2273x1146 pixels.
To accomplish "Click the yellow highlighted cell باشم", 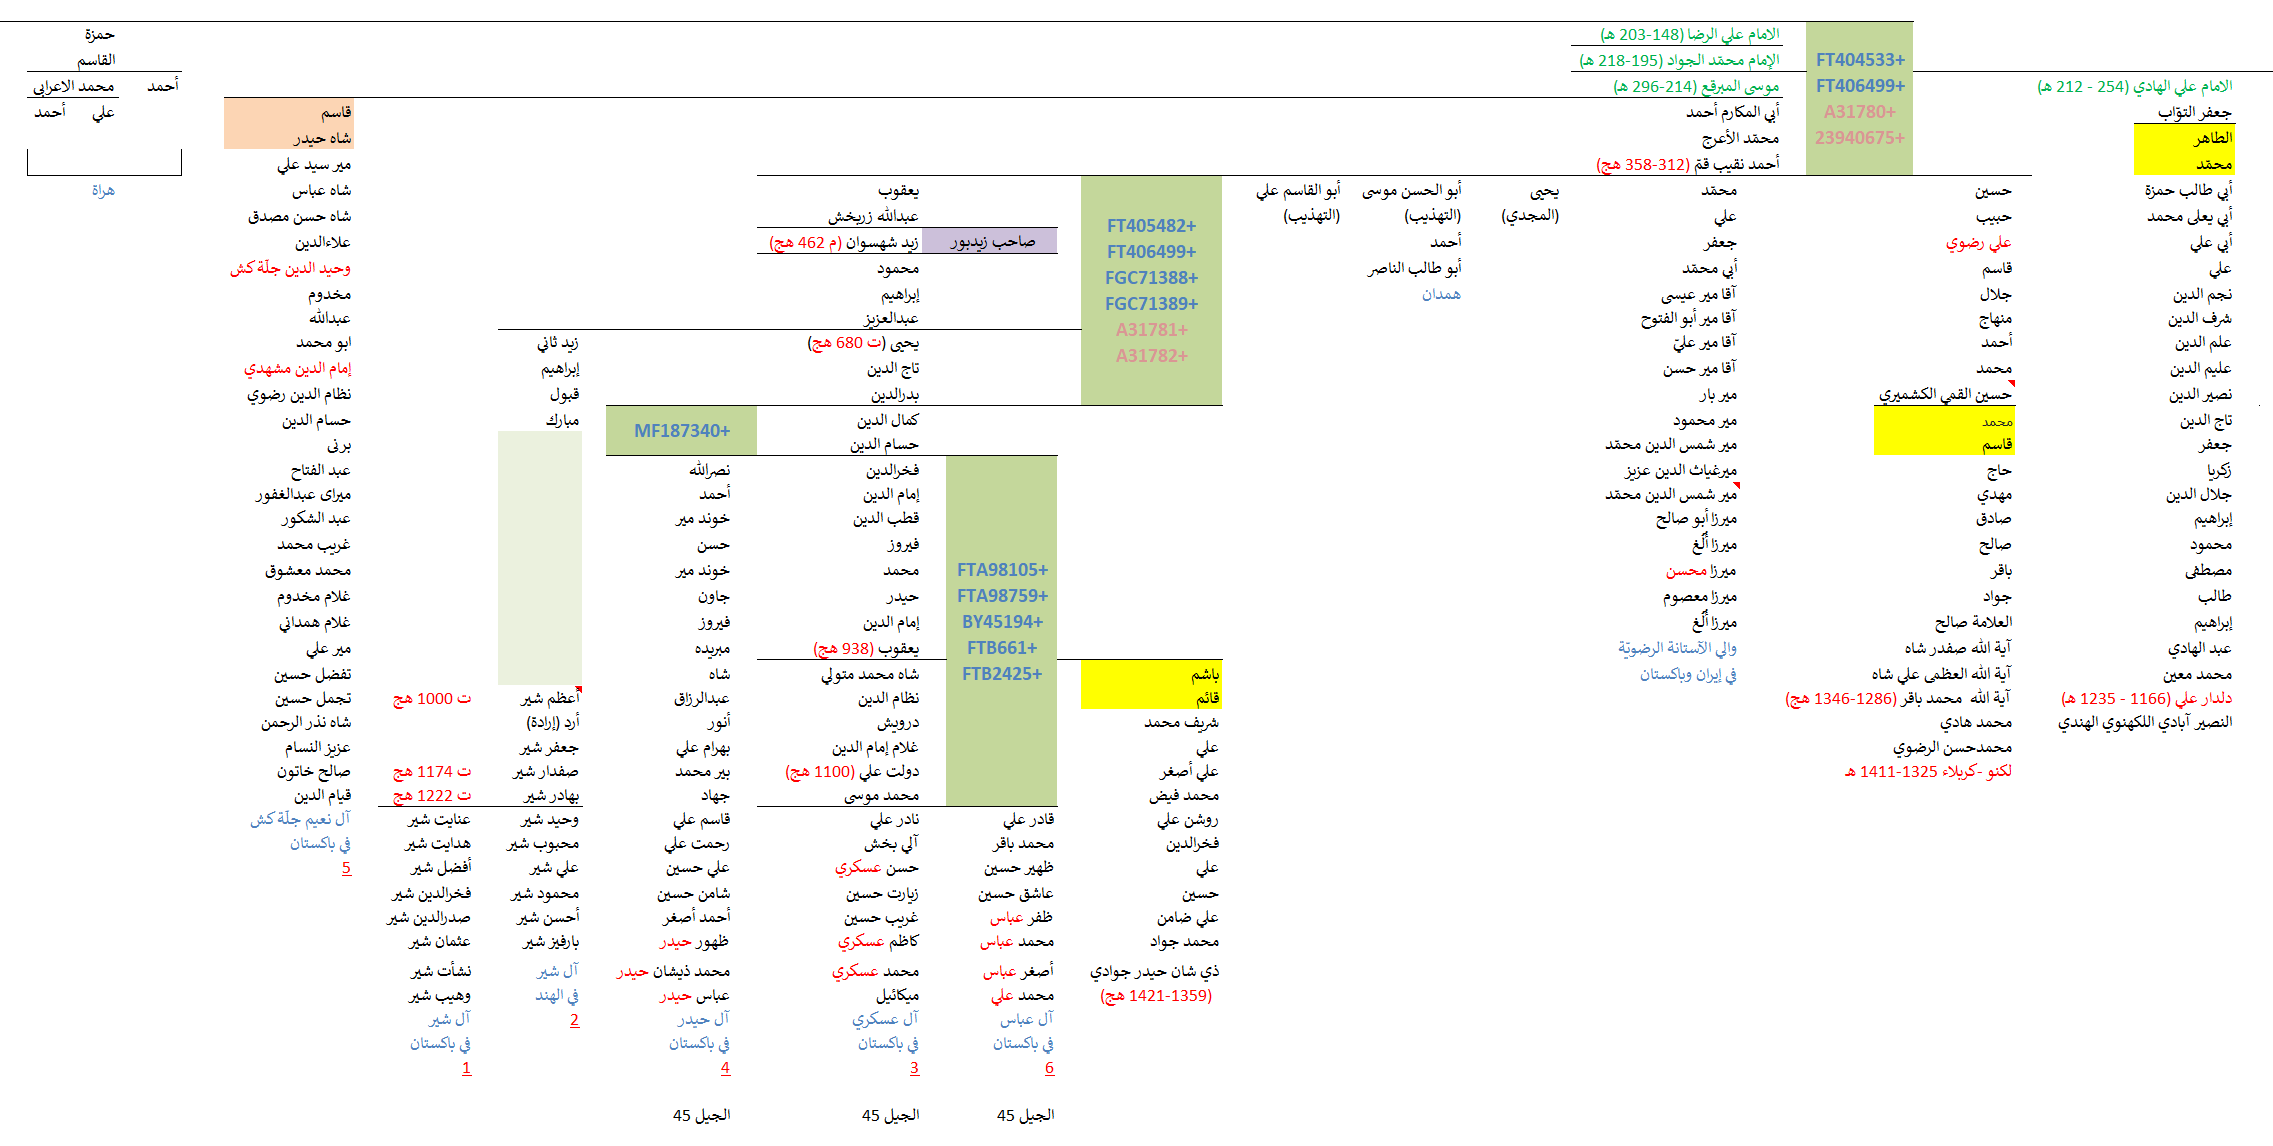I will tap(1204, 674).
